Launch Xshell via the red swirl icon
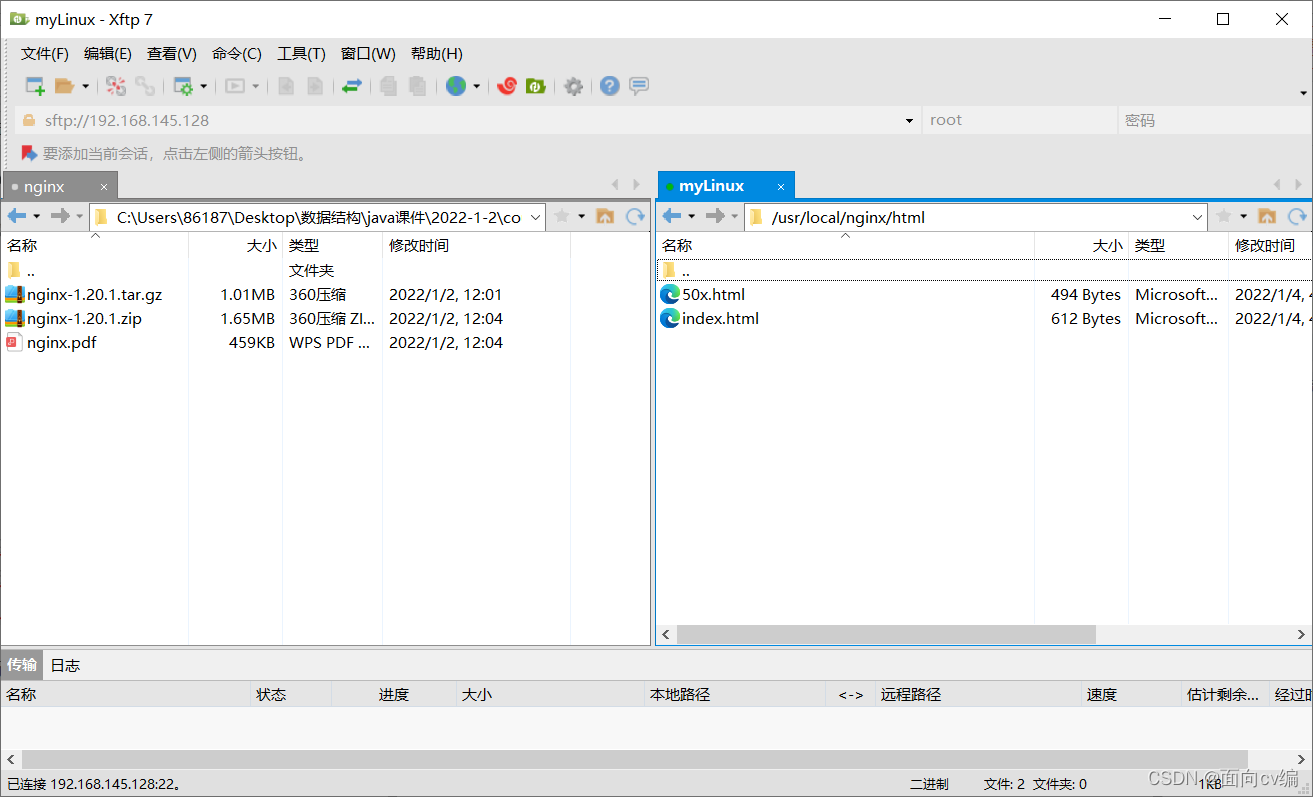Image resolution: width=1313 pixels, height=797 pixels. 507,86
